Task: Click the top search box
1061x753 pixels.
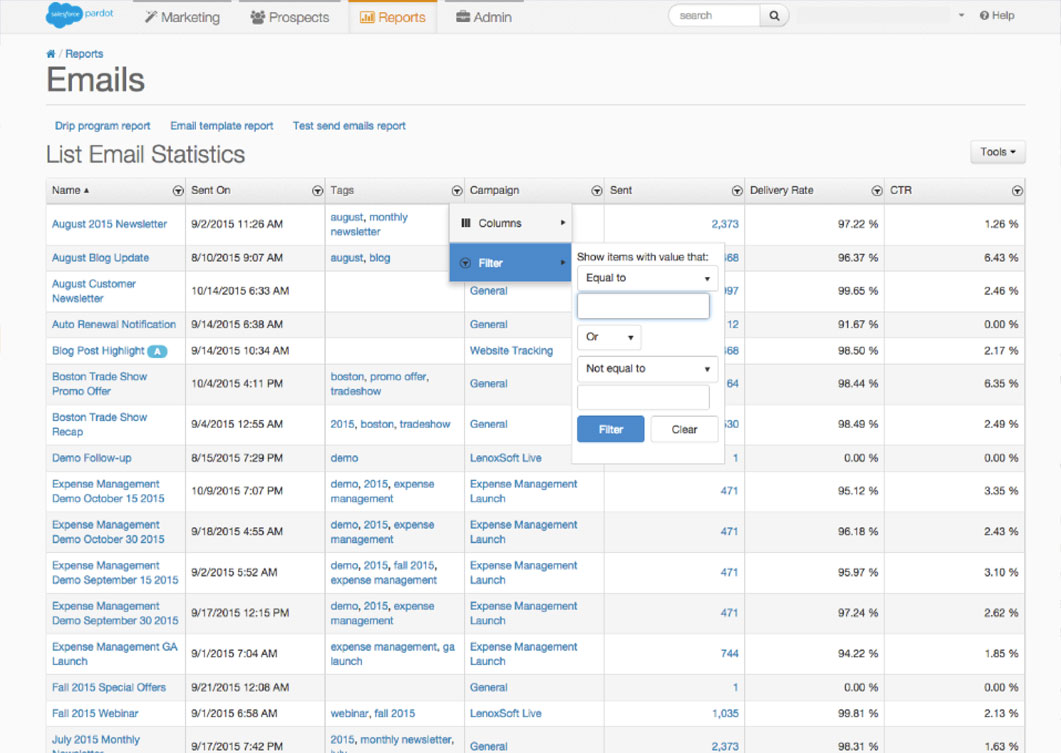Action: pyautogui.click(x=714, y=16)
